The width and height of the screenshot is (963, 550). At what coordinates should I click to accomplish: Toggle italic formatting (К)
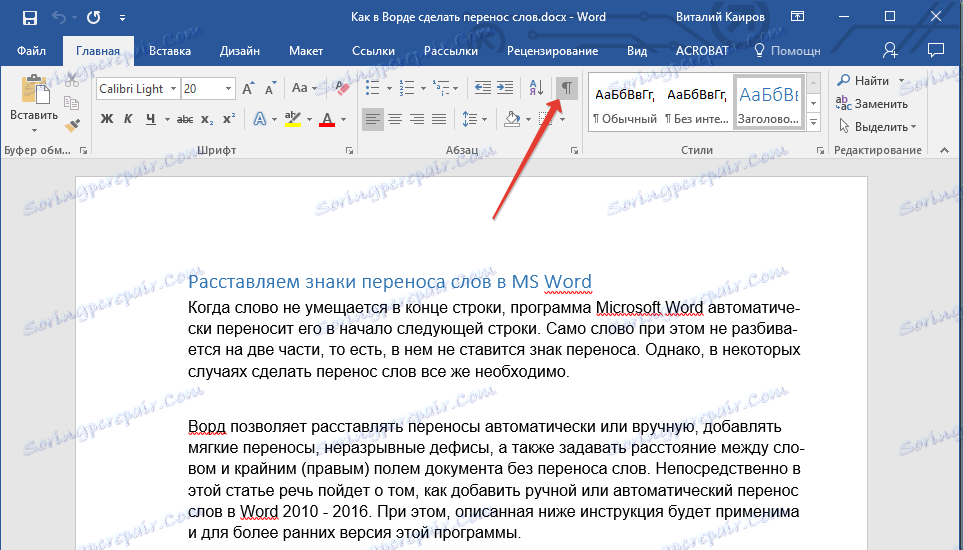[x=128, y=119]
